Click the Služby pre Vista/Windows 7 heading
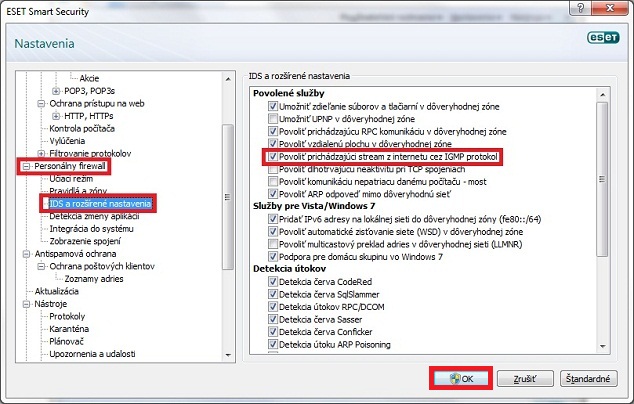Screen dimensions: 634x404 (314, 206)
